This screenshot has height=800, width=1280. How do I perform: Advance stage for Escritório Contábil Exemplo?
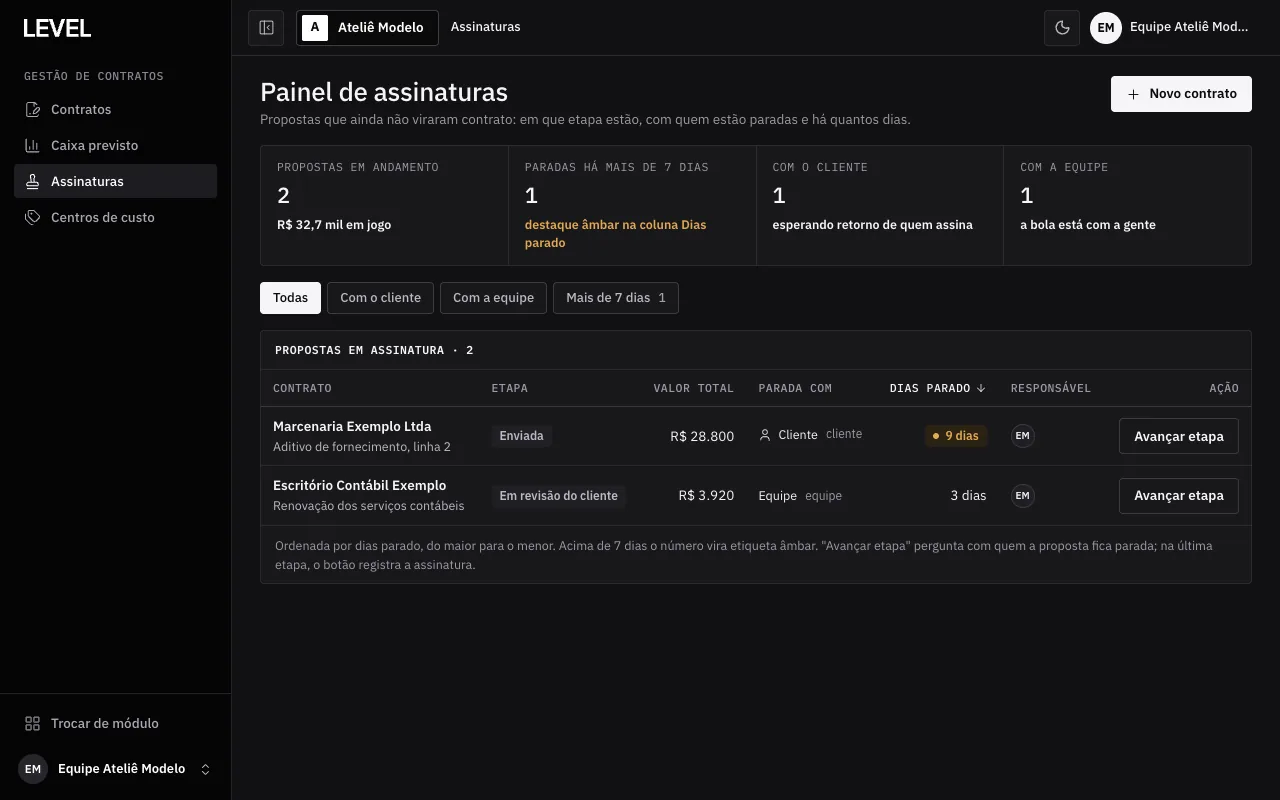[x=1178, y=496]
